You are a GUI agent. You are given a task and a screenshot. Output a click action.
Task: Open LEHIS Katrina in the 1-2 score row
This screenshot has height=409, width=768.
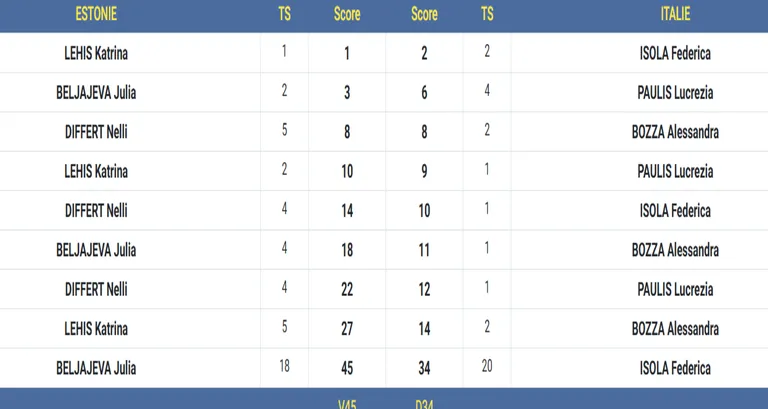point(96,53)
